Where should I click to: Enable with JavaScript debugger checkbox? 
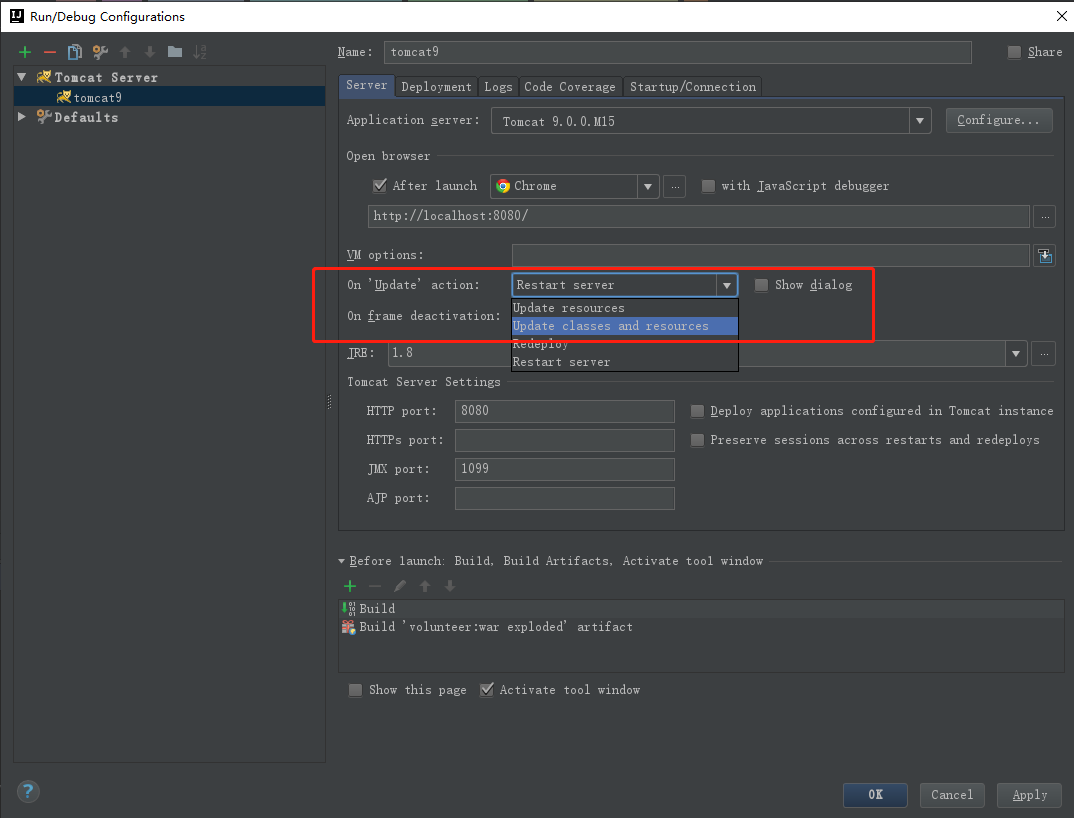click(708, 186)
